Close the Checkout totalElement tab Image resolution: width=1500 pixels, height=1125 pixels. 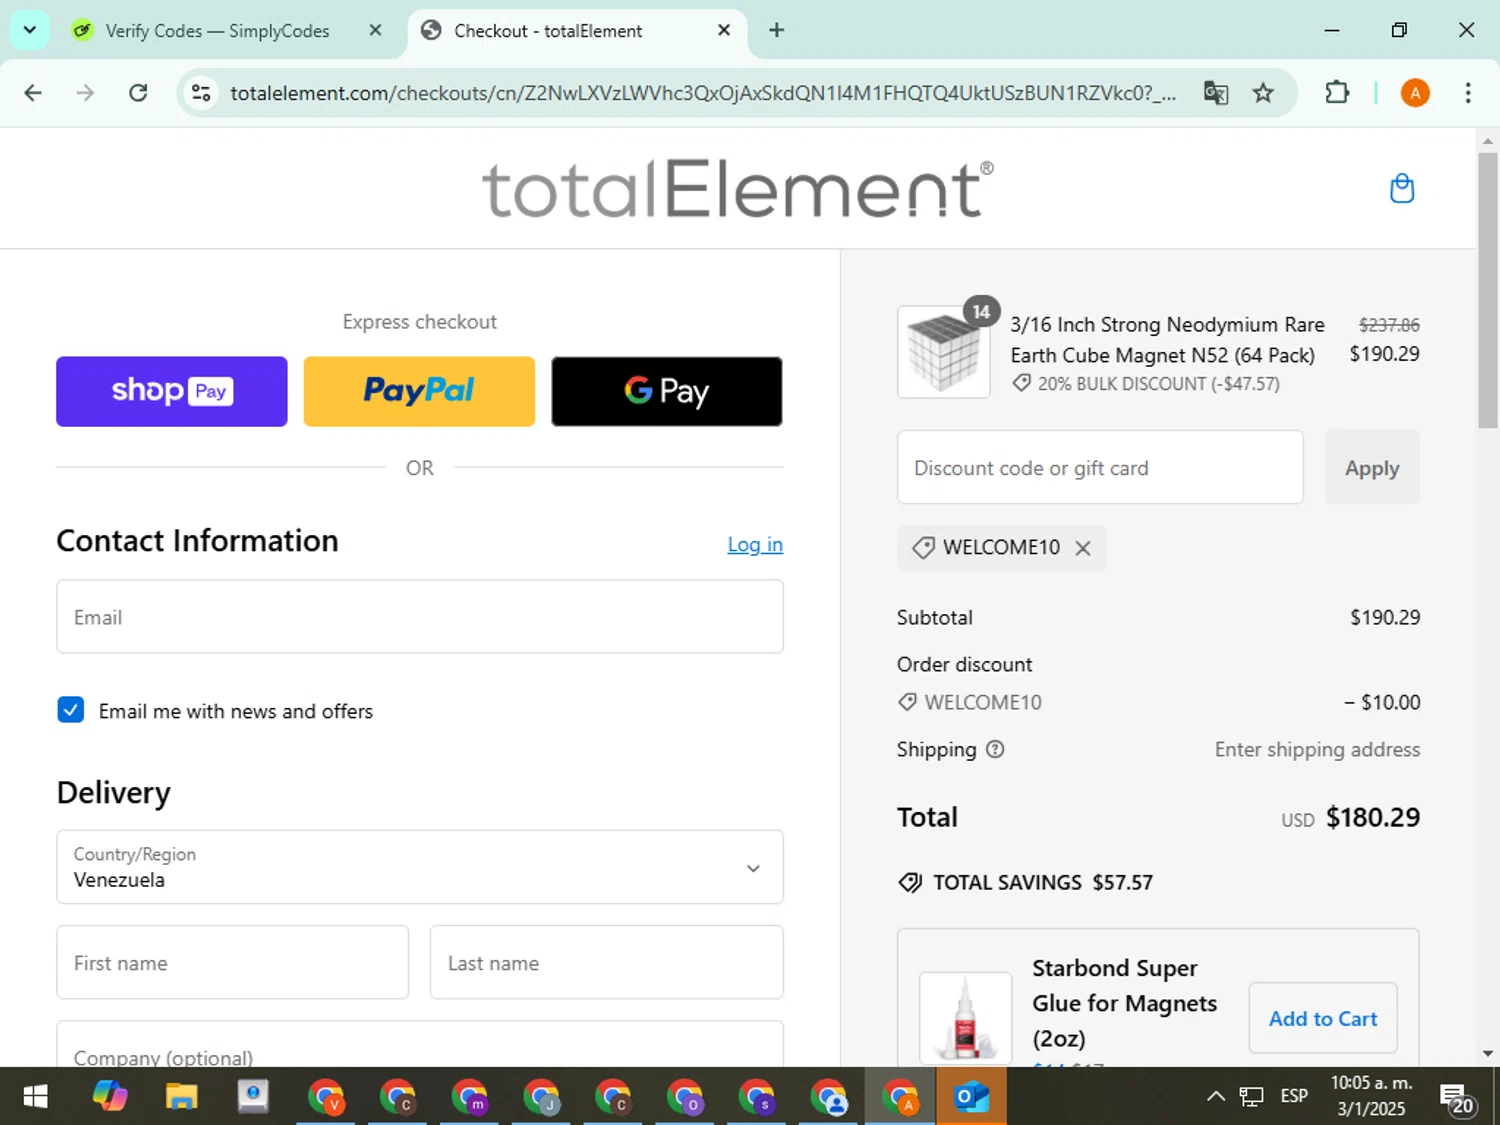(x=724, y=30)
